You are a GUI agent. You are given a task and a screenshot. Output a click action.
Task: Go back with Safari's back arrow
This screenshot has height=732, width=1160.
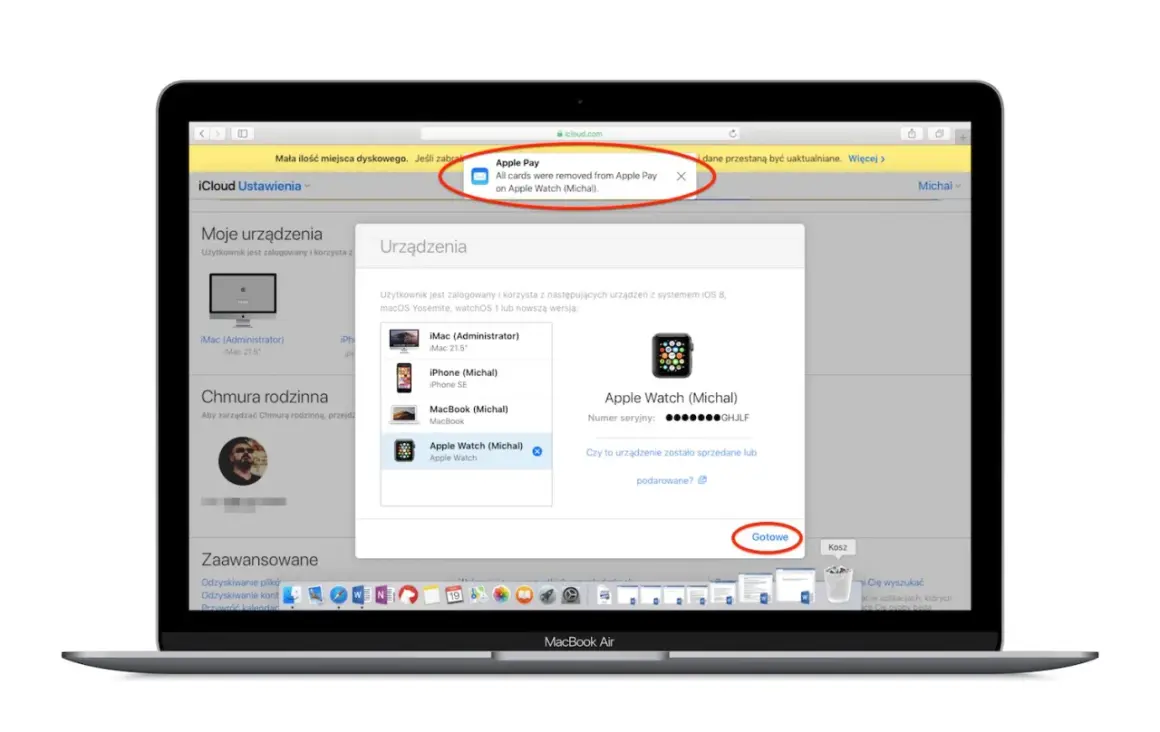tap(202, 134)
